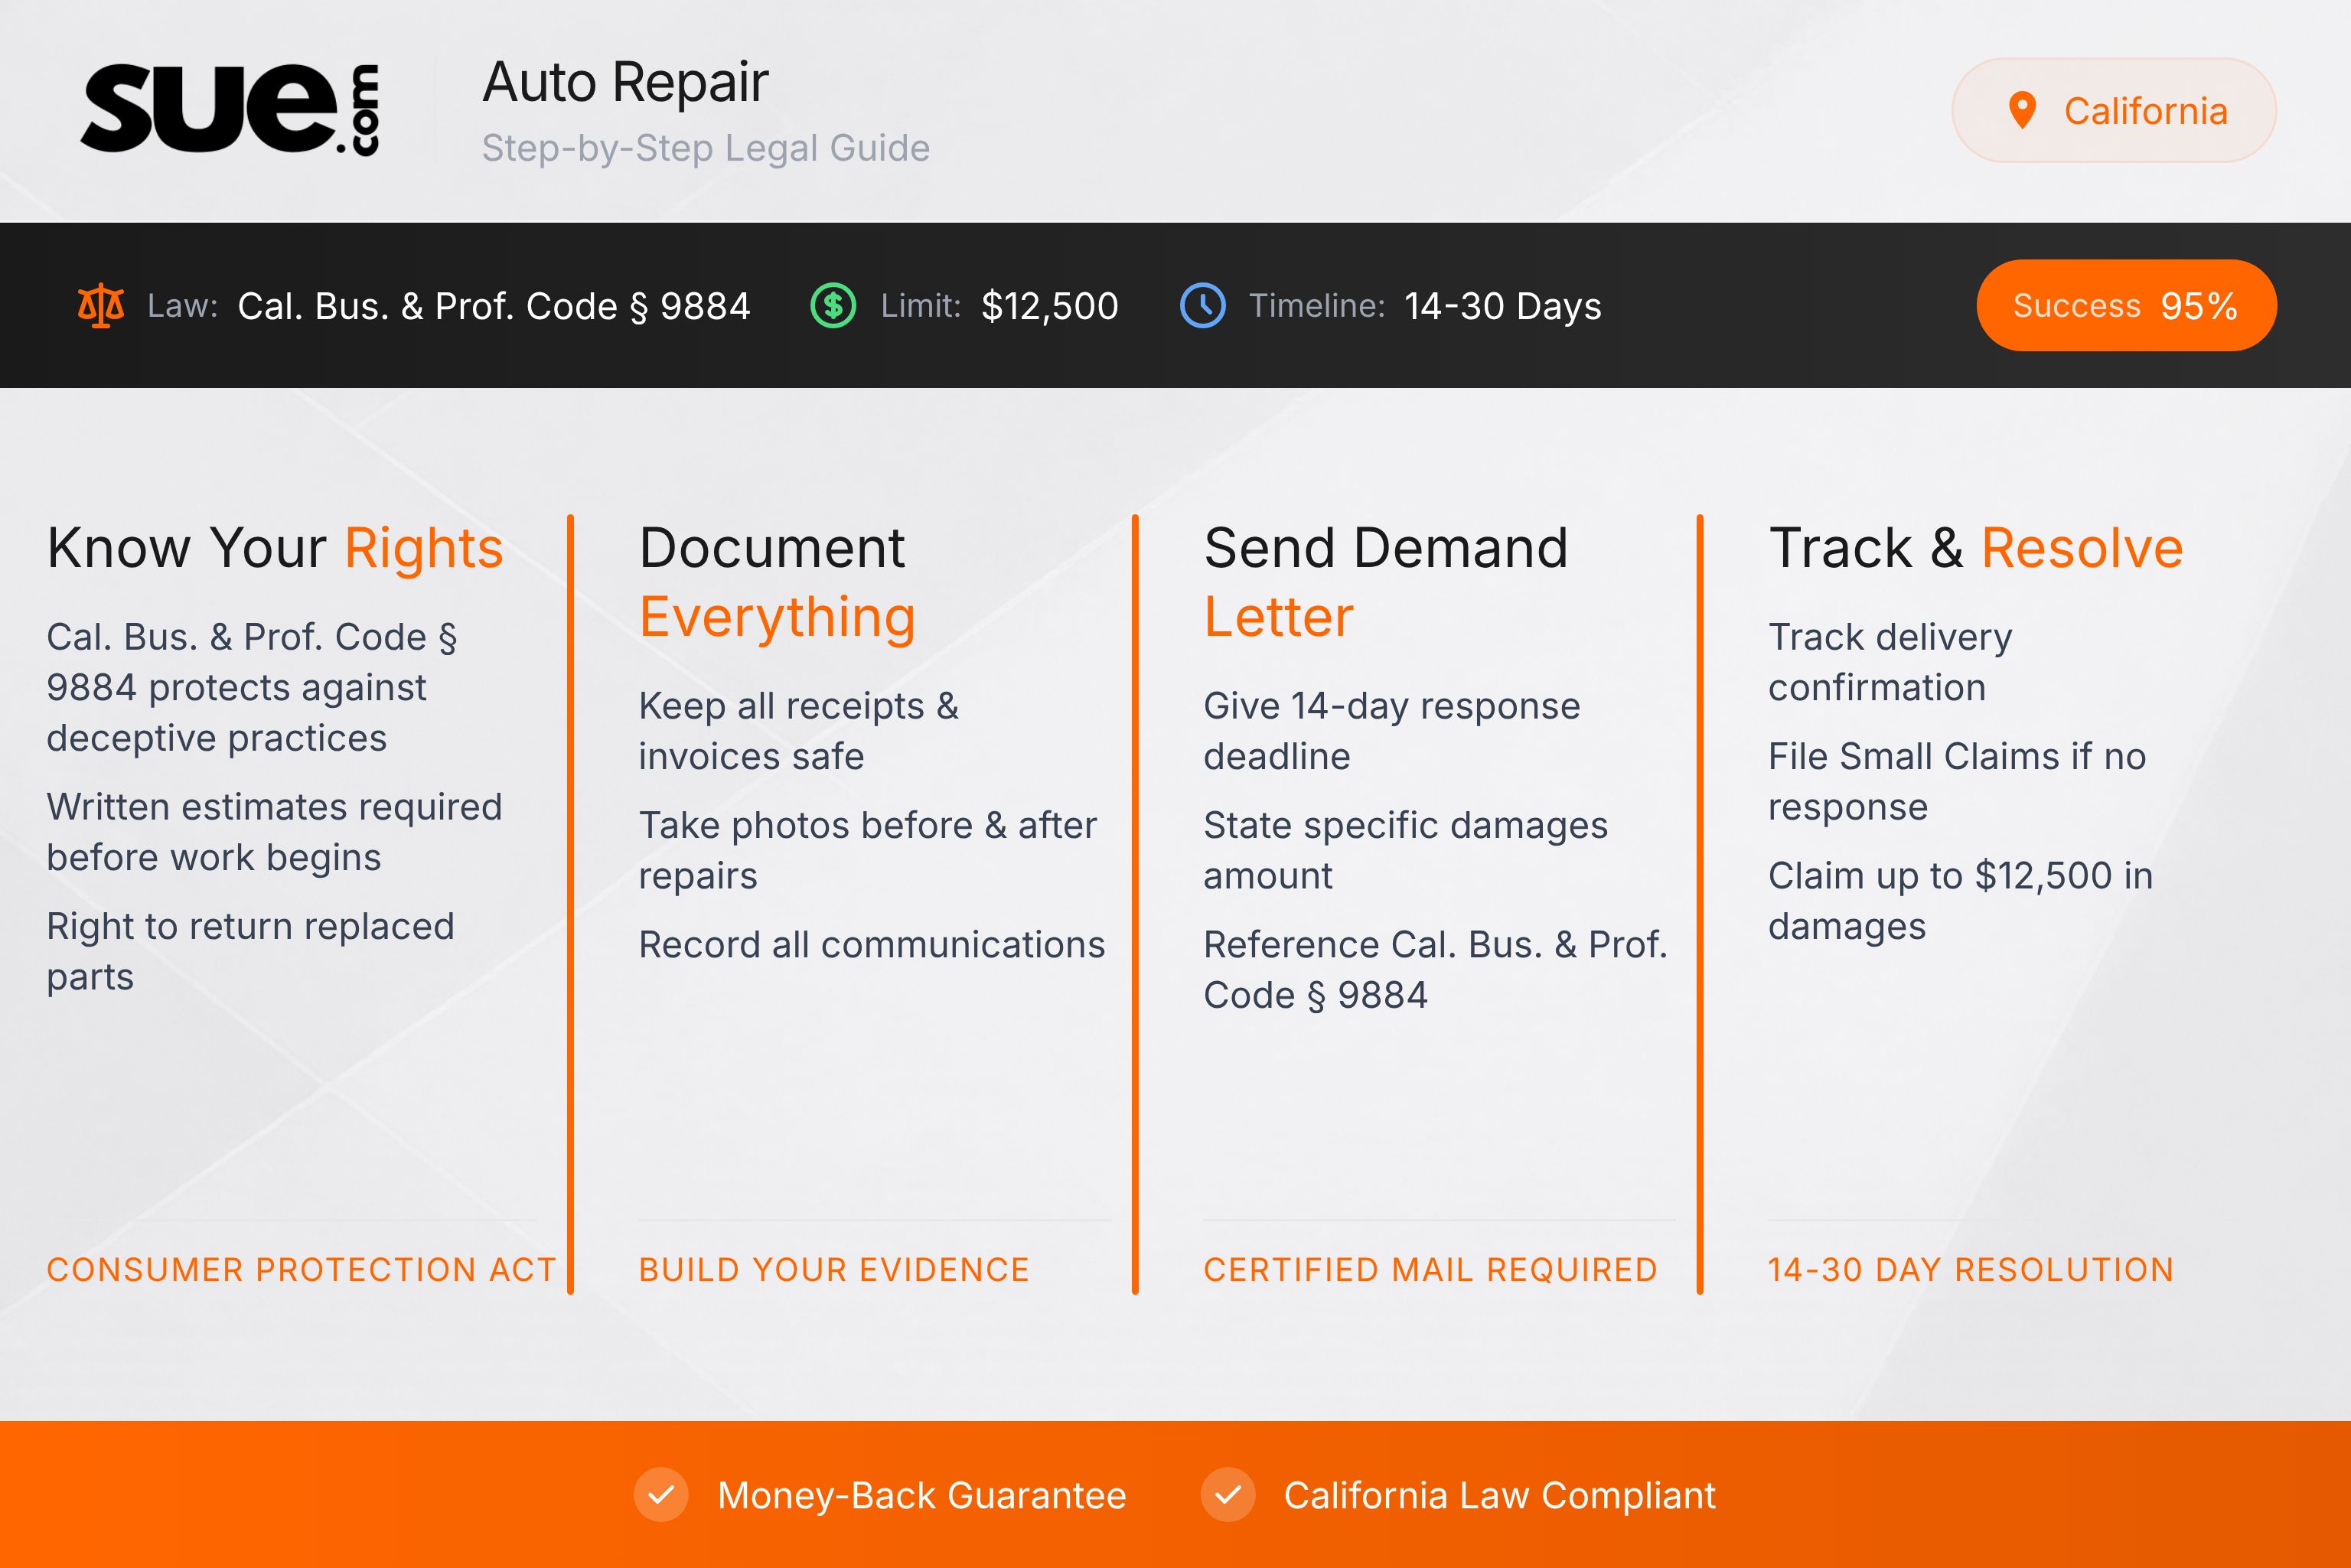Click the 14-30 Days timeline value
The height and width of the screenshot is (1568, 2351).
[1502, 307]
